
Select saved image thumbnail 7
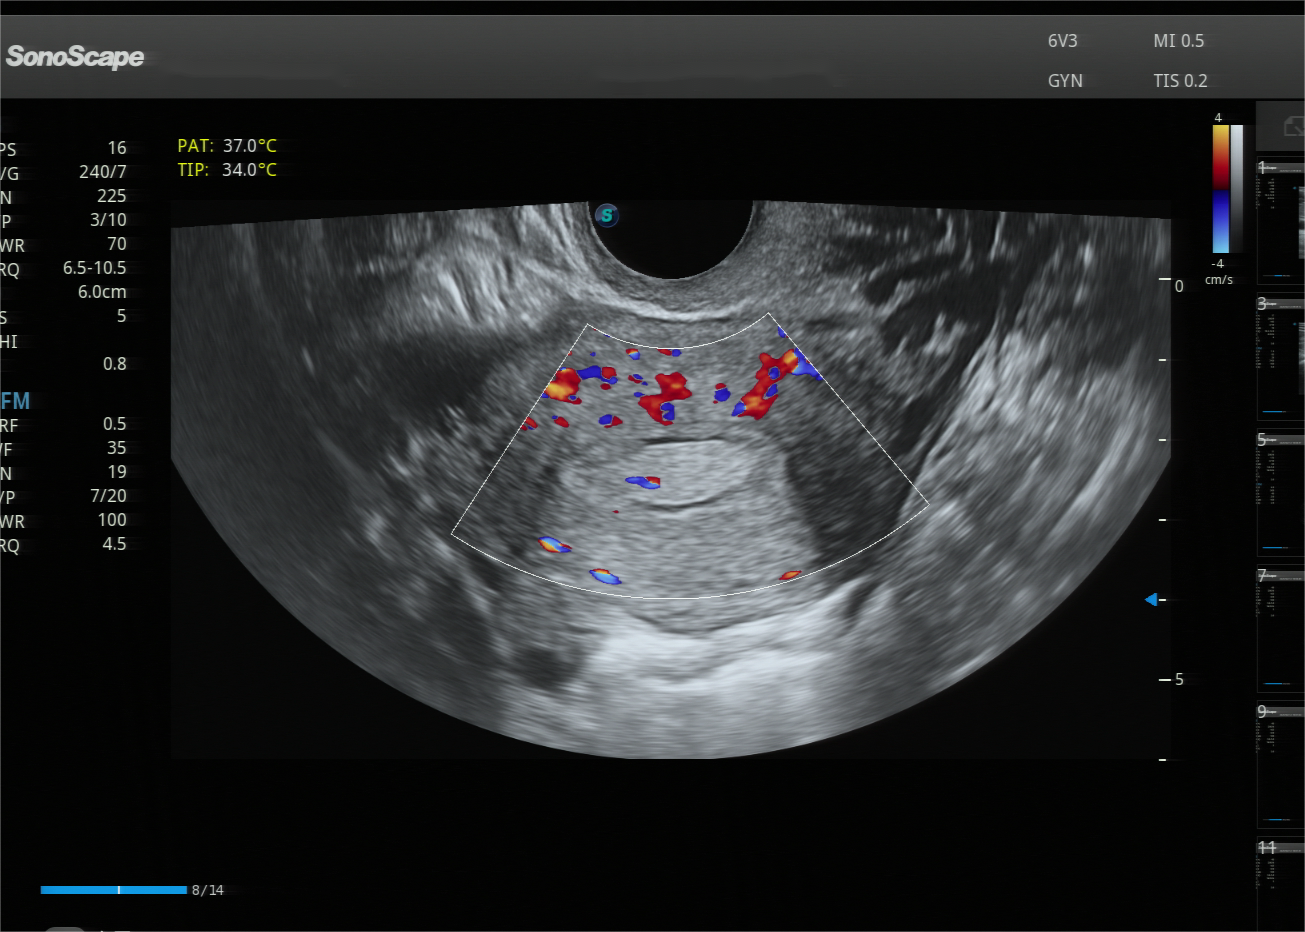tap(1281, 628)
